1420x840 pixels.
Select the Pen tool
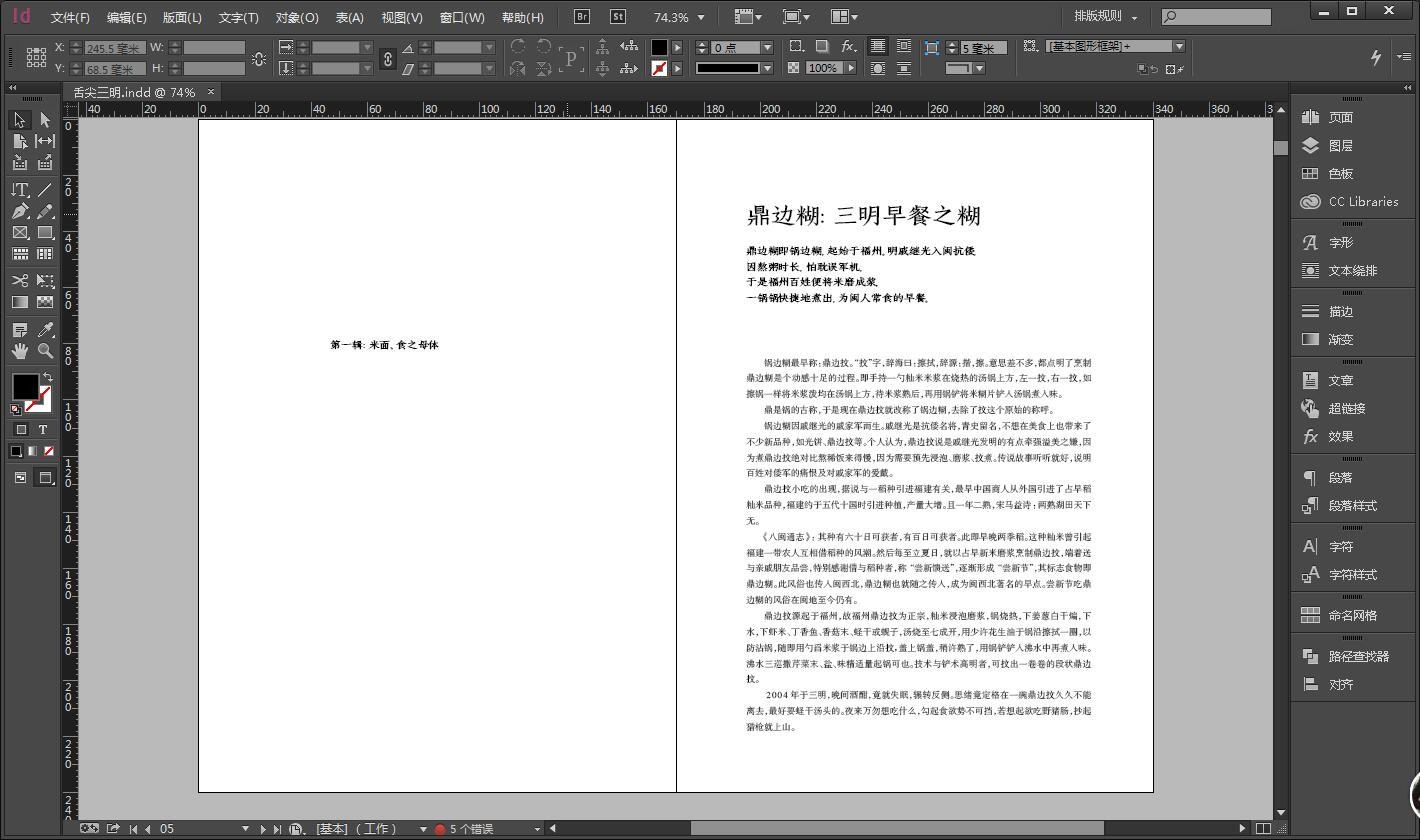tap(20, 211)
